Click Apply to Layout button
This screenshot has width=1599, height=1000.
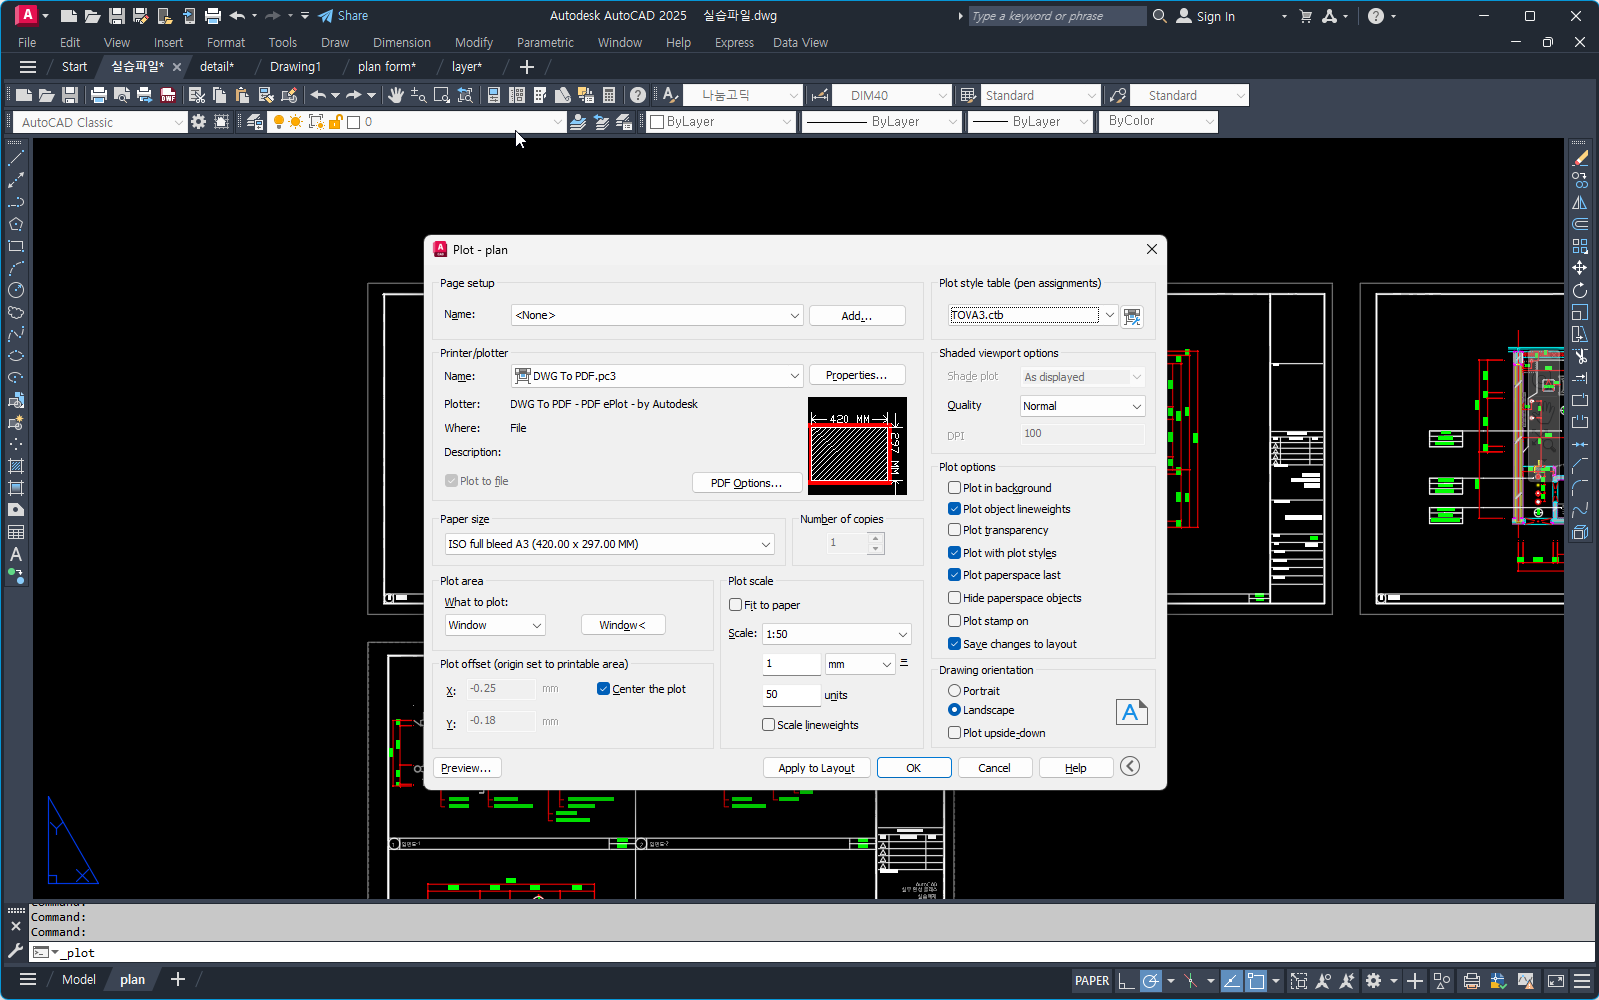(816, 768)
